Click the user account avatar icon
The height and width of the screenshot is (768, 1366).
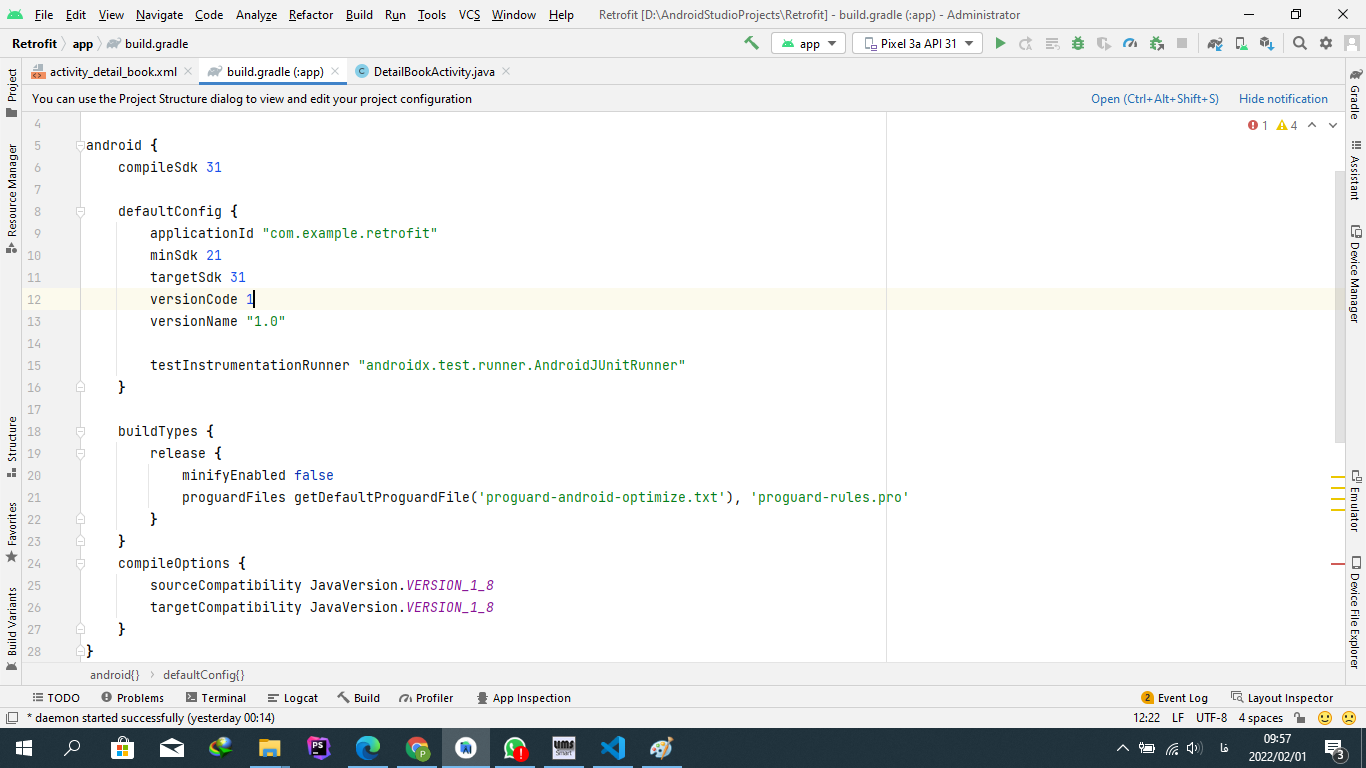[x=1352, y=43]
